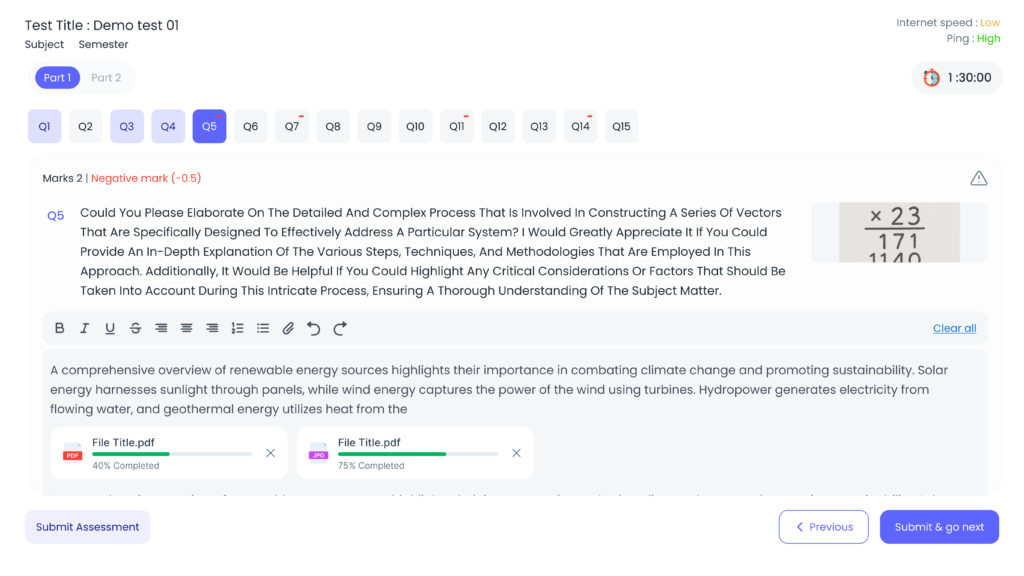Remove the PDF file at 40% completed

tap(270, 453)
